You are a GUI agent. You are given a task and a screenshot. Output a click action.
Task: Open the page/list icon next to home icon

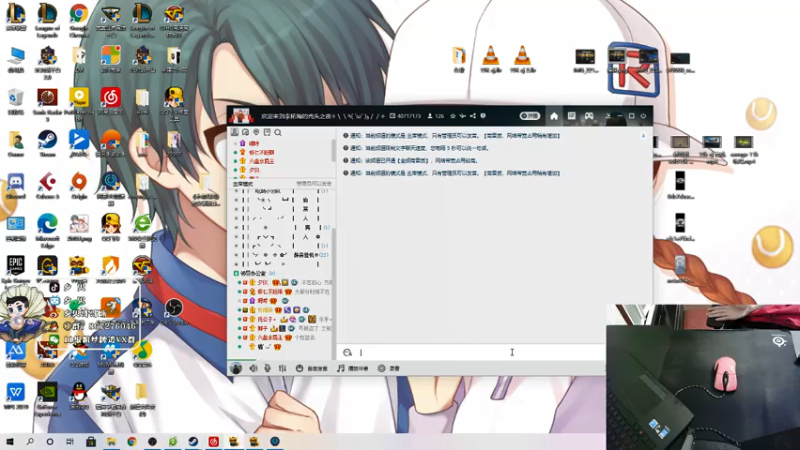571,116
